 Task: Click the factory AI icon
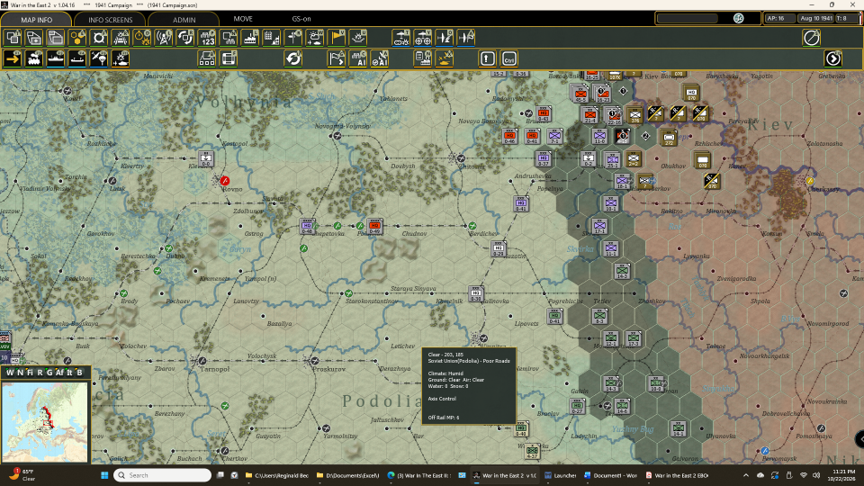pyautogui.click(x=358, y=59)
